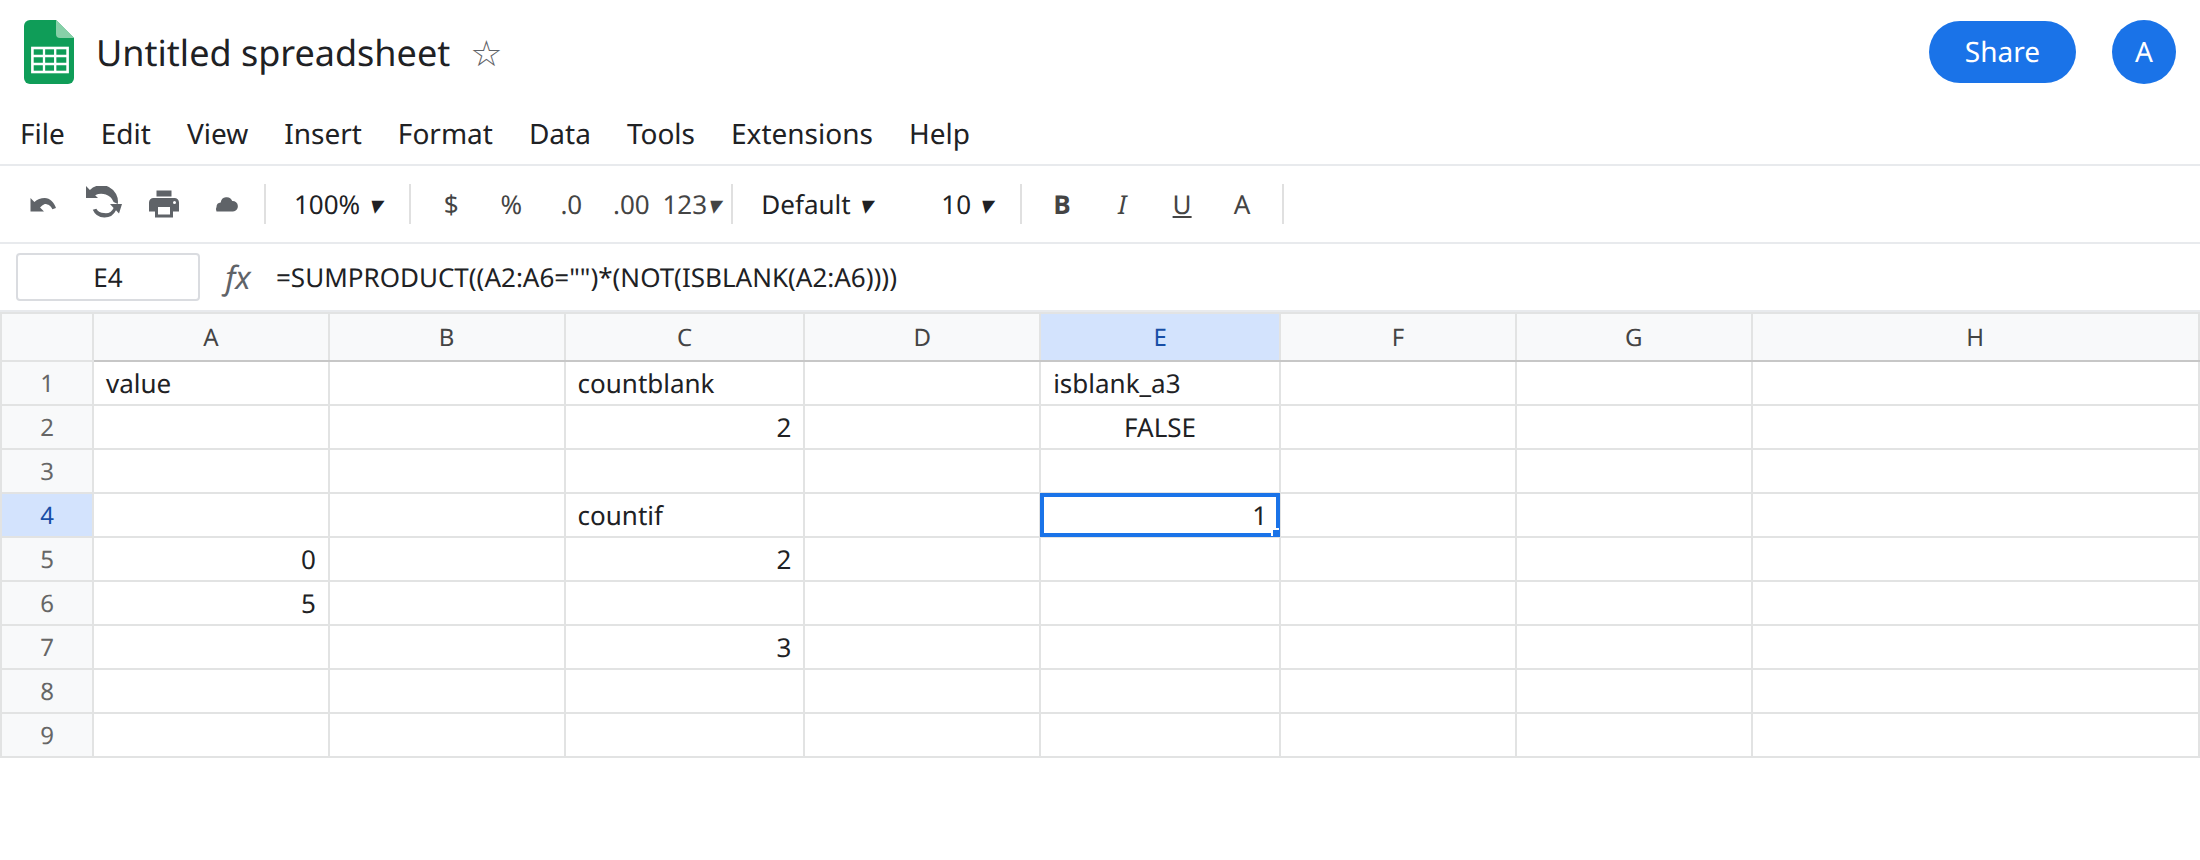Open the 100% zoom dropdown

coord(339,205)
